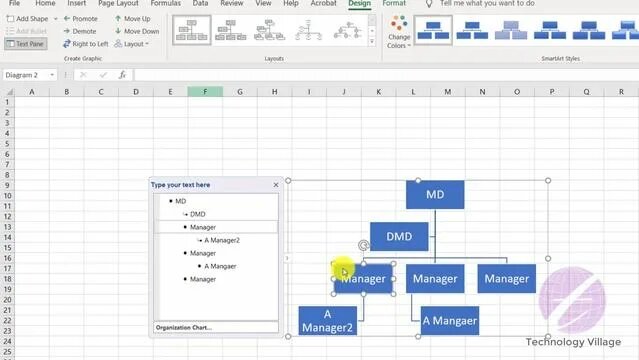Click the Organization Chart... link in text pane
The height and width of the screenshot is (360, 639).
(183, 328)
